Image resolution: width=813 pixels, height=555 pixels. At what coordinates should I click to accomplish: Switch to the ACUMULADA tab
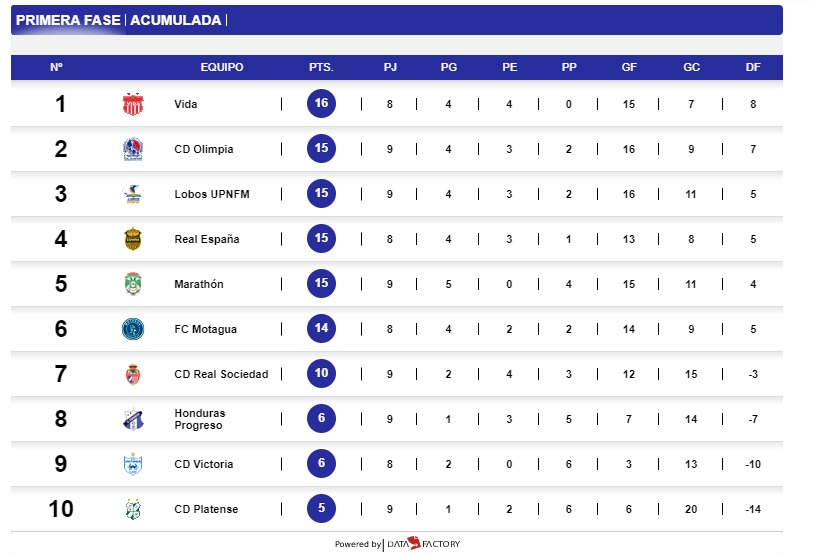tap(176, 20)
